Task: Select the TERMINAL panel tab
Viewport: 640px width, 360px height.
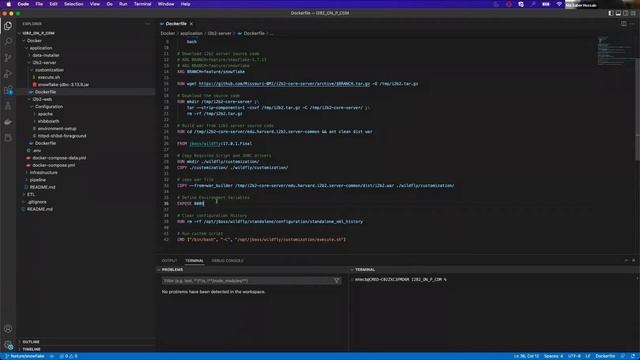Action: [194, 260]
